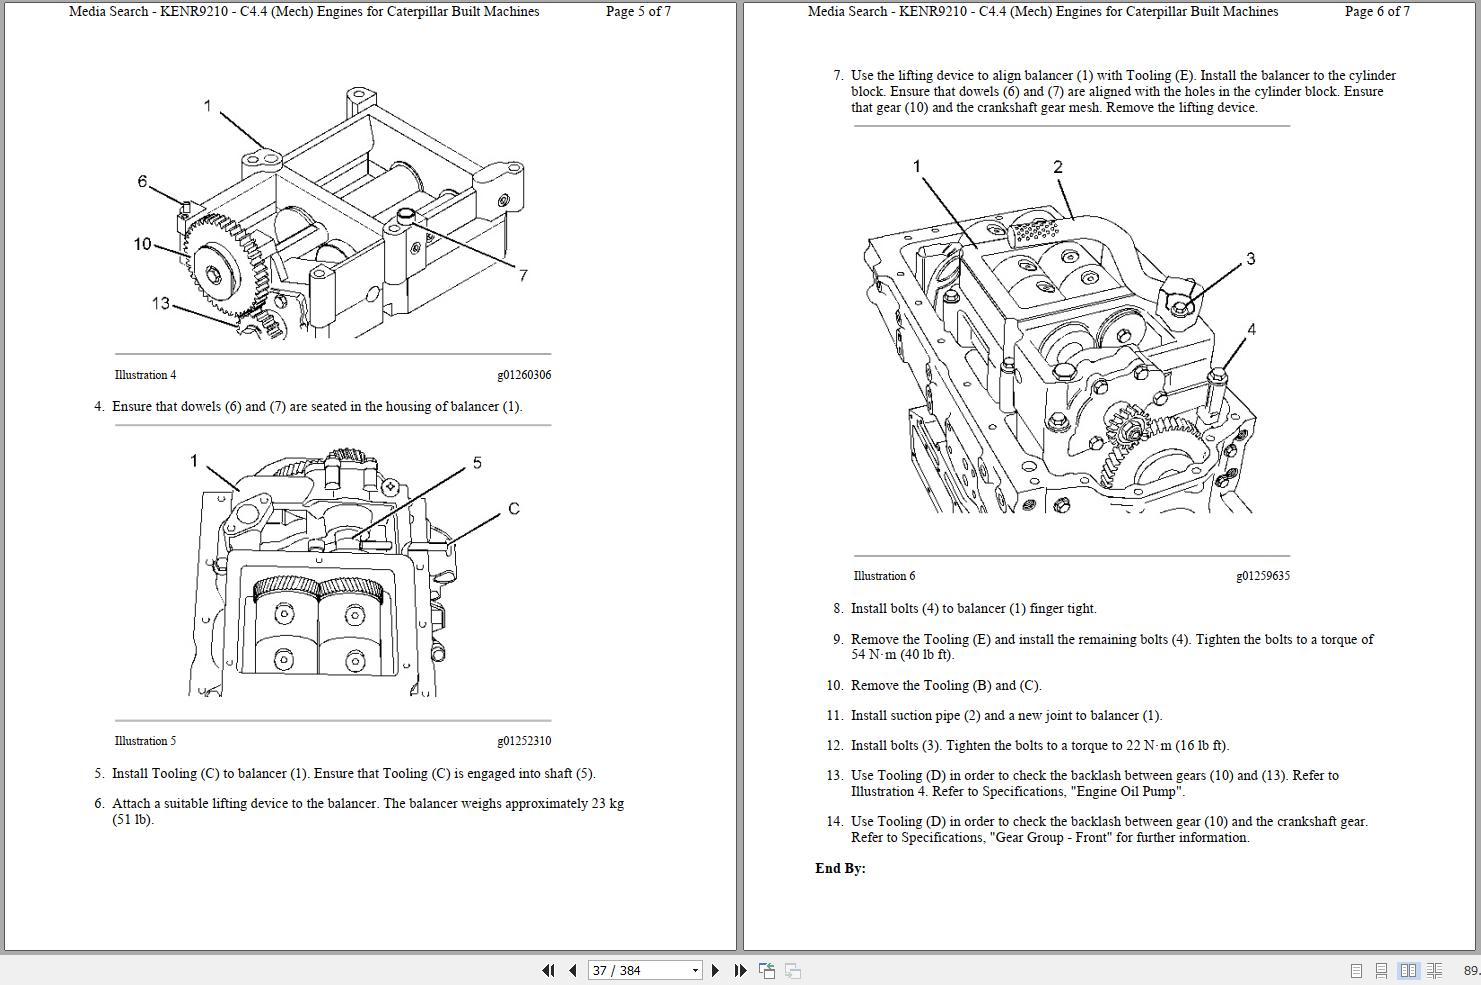Image resolution: width=1481 pixels, height=985 pixels.
Task: Click the End By heading
Action: [837, 868]
